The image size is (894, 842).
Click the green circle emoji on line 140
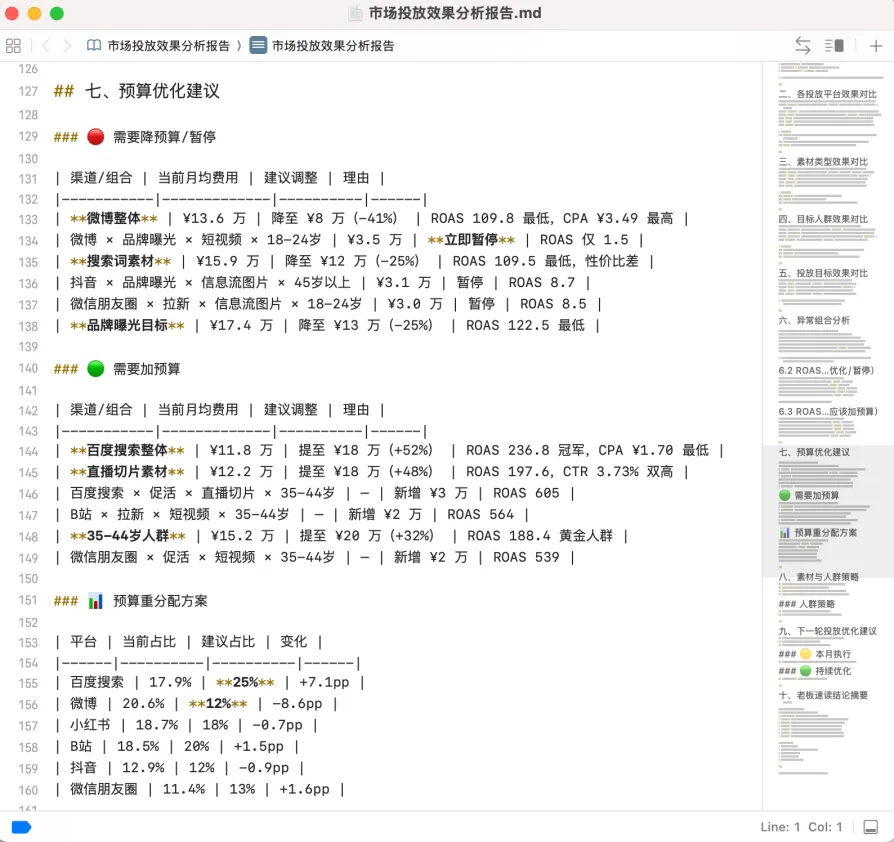click(x=95, y=369)
